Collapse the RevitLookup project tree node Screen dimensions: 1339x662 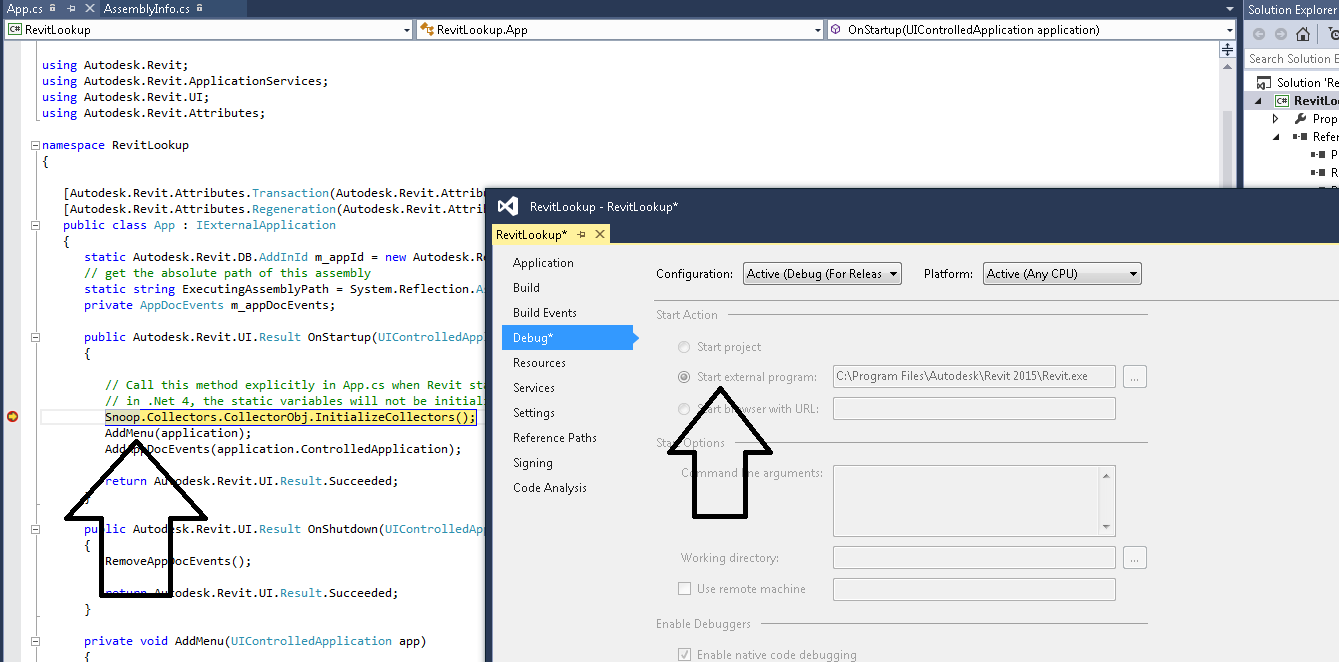click(1257, 100)
